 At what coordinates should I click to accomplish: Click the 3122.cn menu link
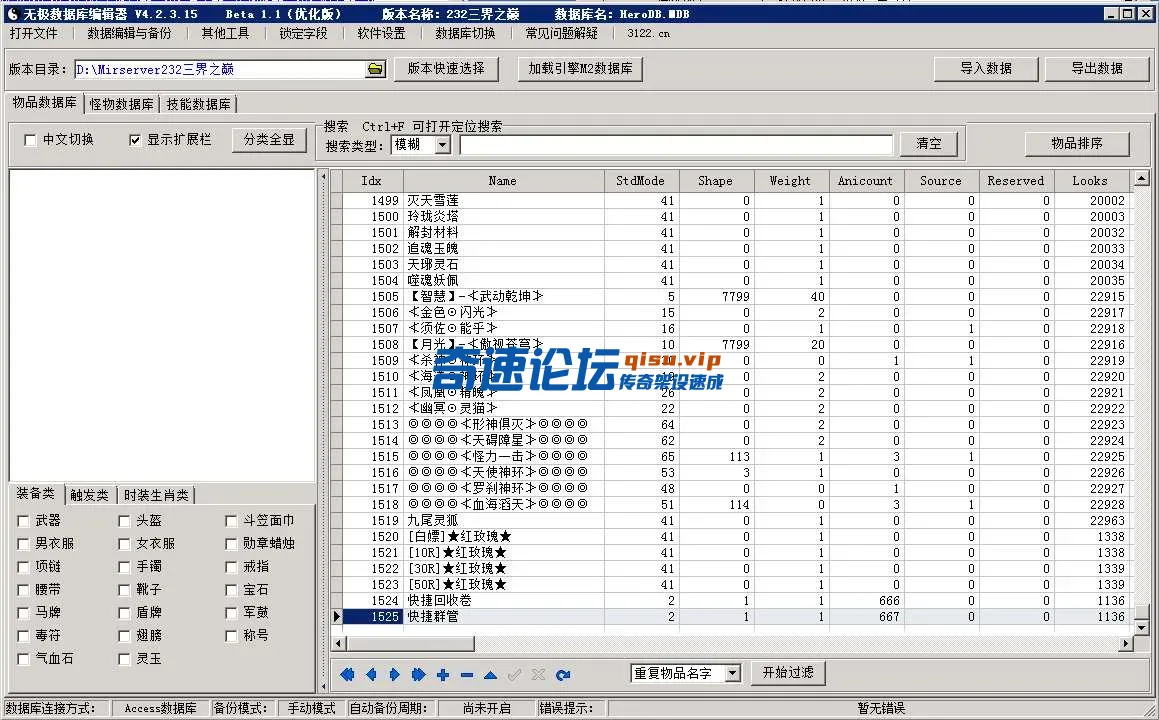648,33
